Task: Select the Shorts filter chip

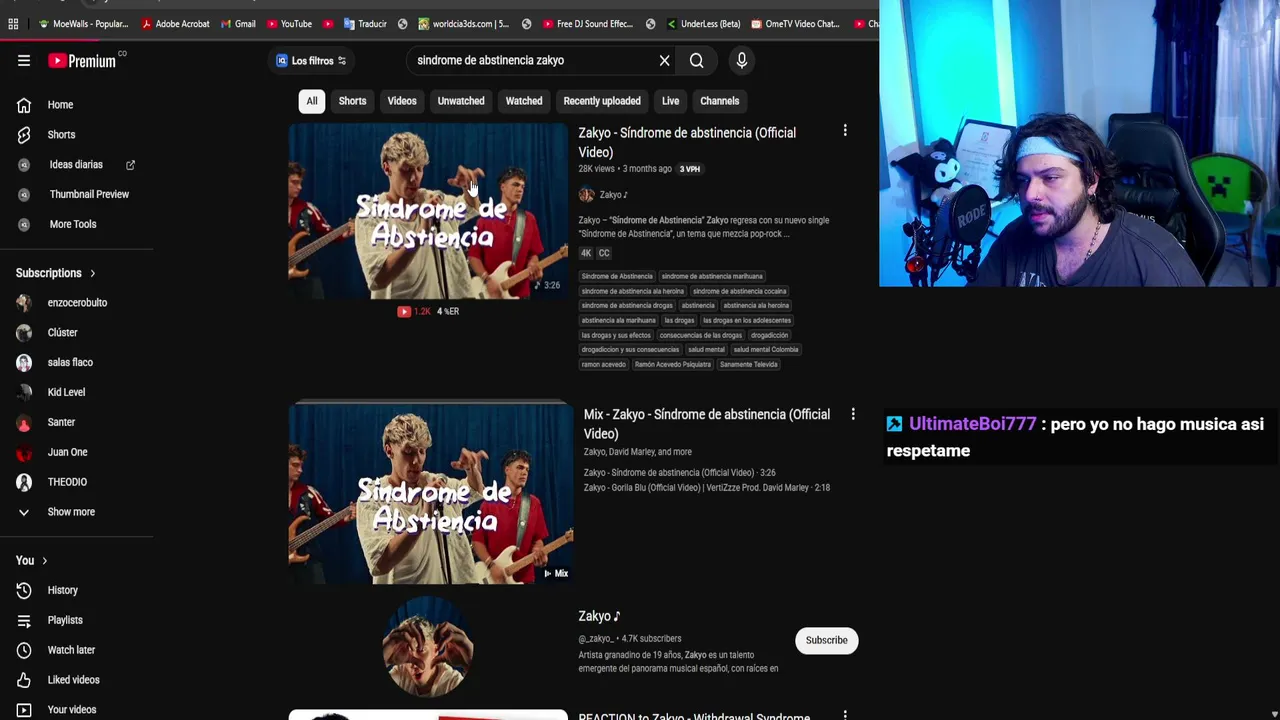Action: (352, 101)
